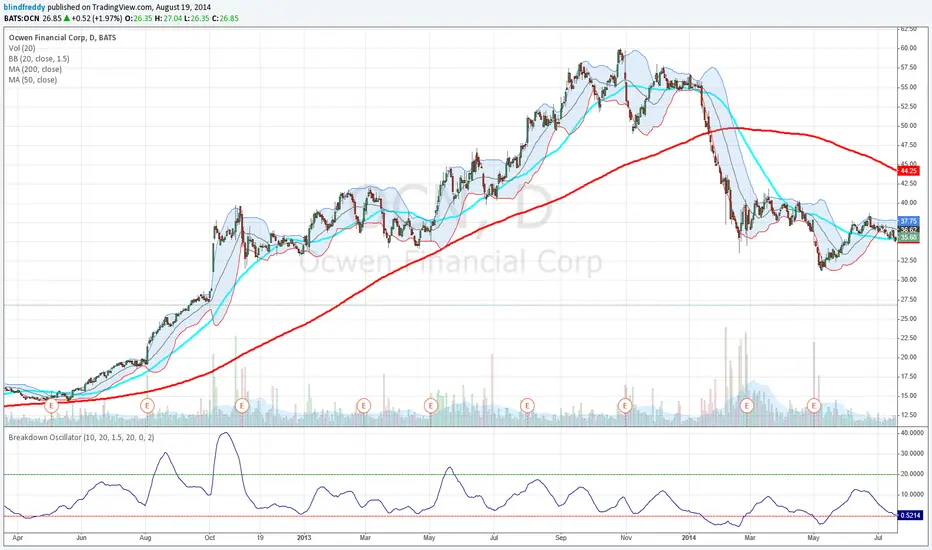The height and width of the screenshot is (550, 932).
Task: Click the earnings marker just before Mar 2014
Action: [x=747, y=406]
